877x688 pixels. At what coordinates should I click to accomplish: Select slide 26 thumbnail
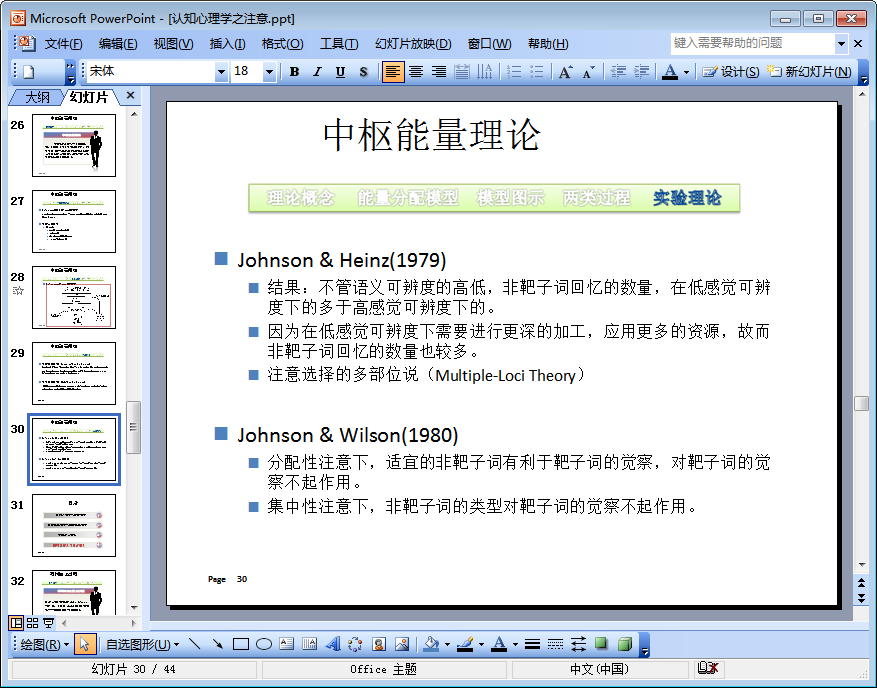[x=74, y=145]
